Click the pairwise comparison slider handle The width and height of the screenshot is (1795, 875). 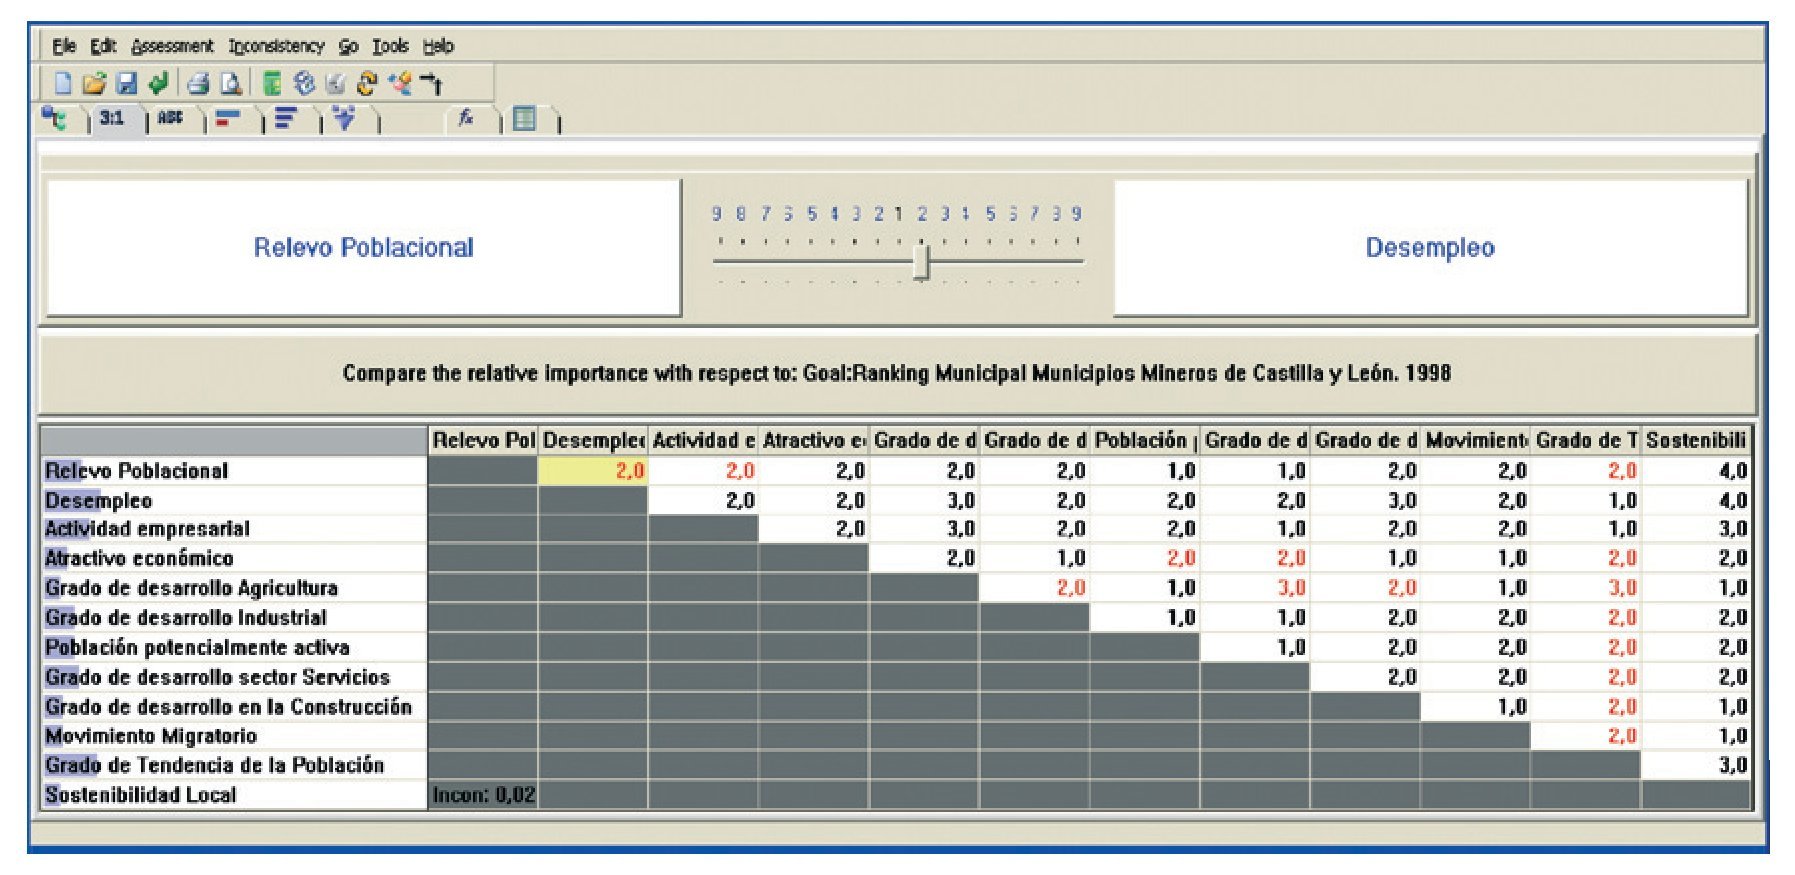coord(922,263)
